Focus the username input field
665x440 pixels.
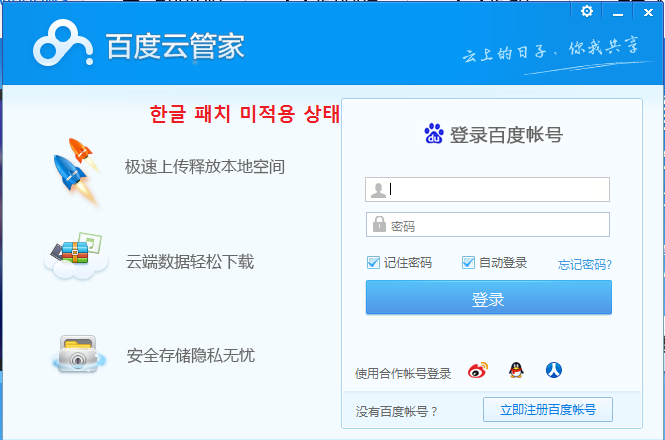(487, 190)
